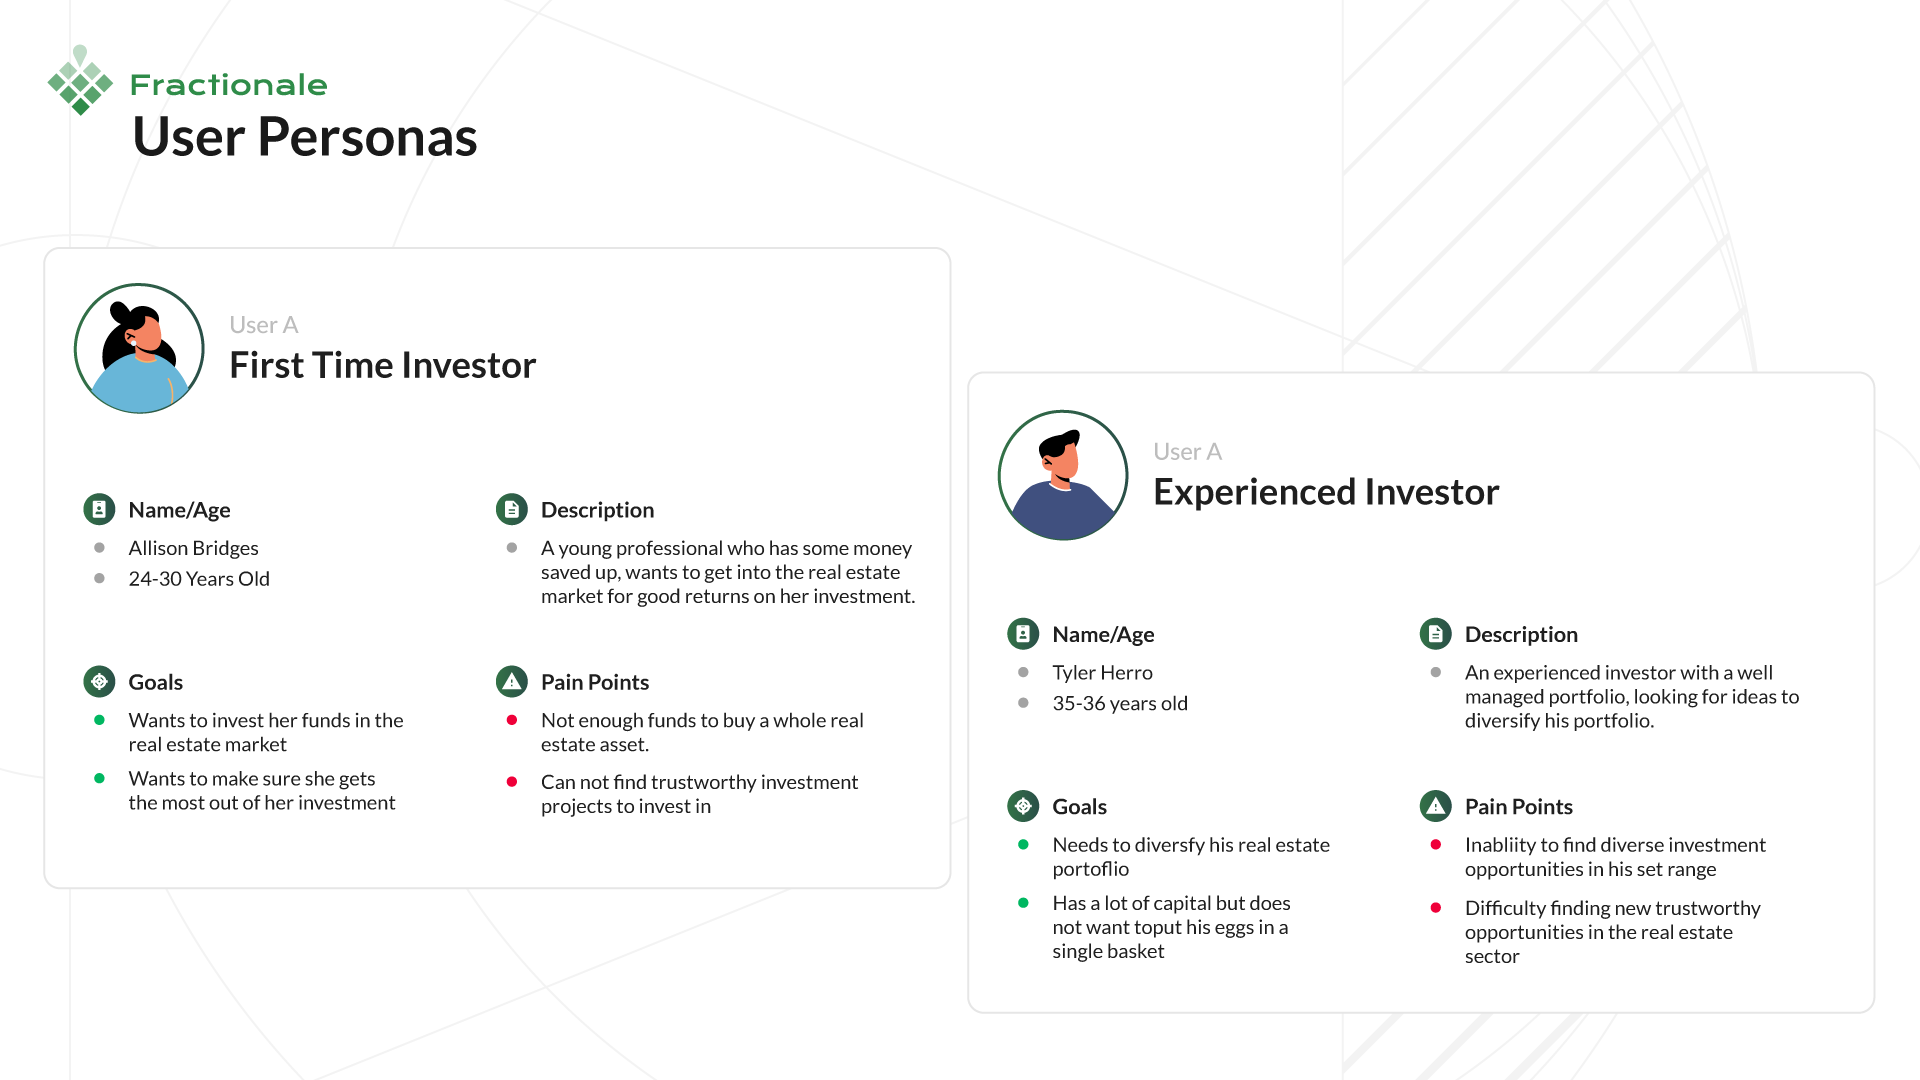
Task: Click Goals target icon in First Time Investor card
Action: tap(99, 682)
